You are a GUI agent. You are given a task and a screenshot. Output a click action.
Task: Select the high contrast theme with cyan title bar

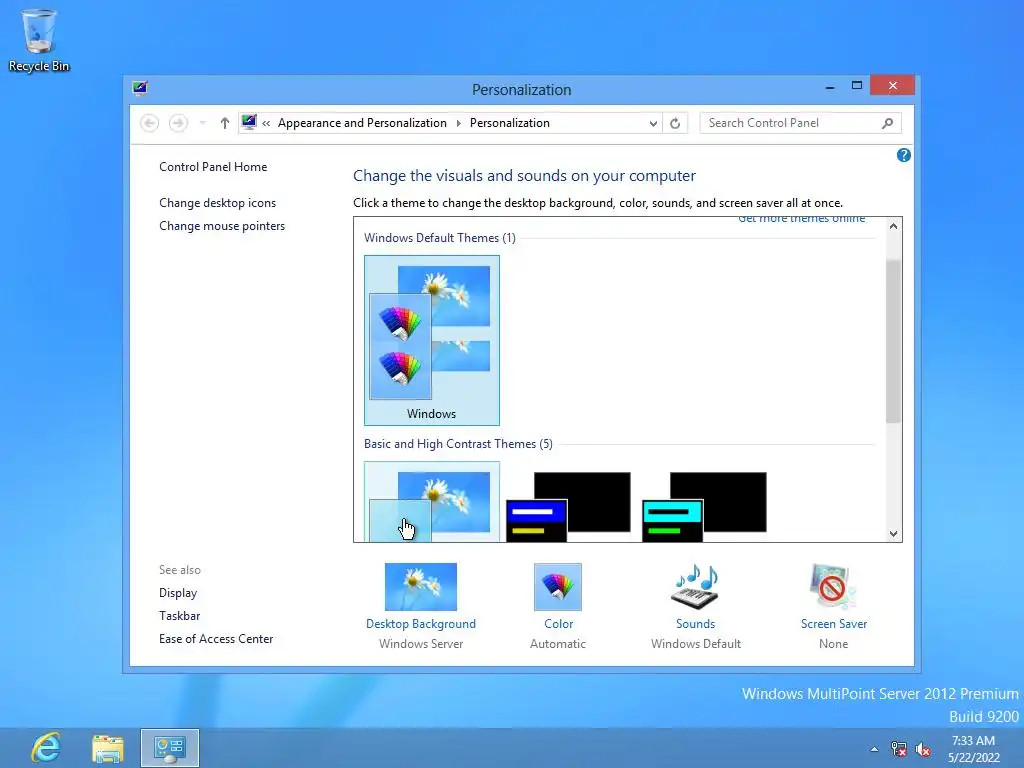point(704,507)
